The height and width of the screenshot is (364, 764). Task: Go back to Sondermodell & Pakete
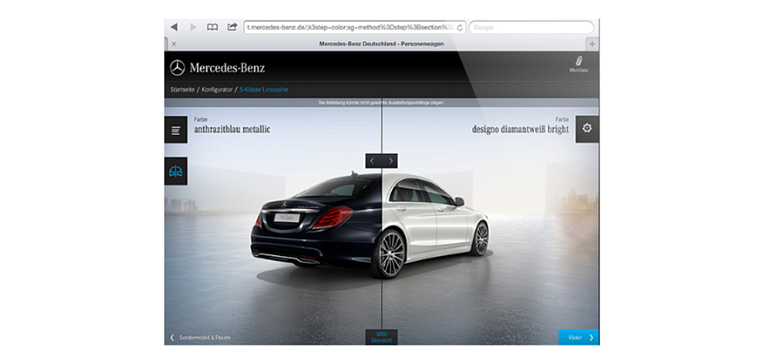[201, 337]
